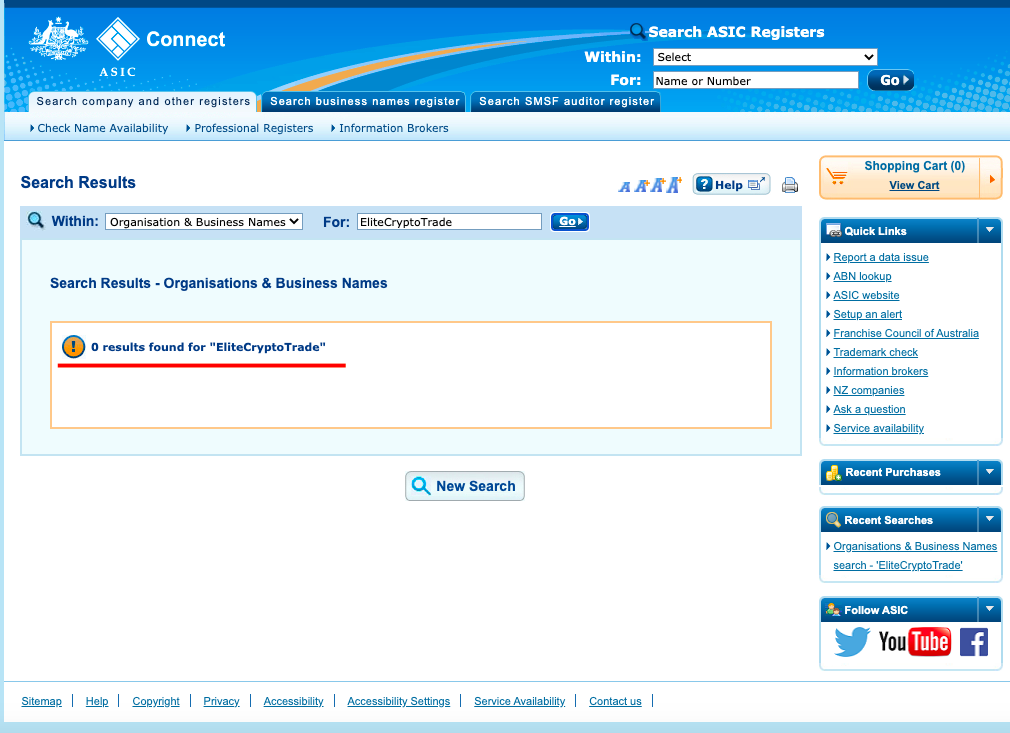Click '0 results found for "EliteCryptoTrade"' text

(x=208, y=347)
